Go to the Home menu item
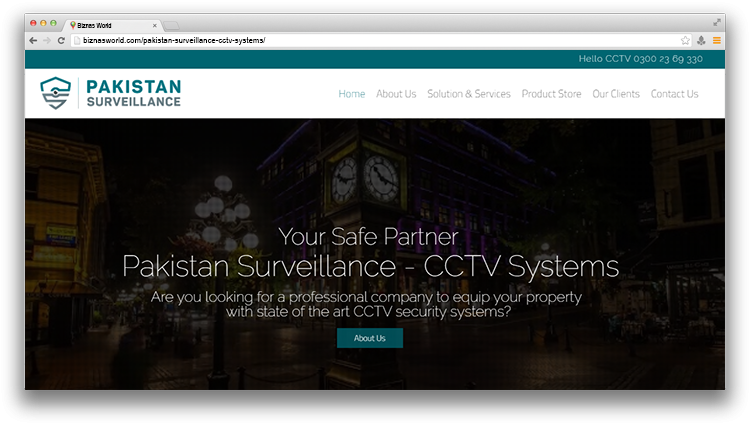 (x=352, y=94)
